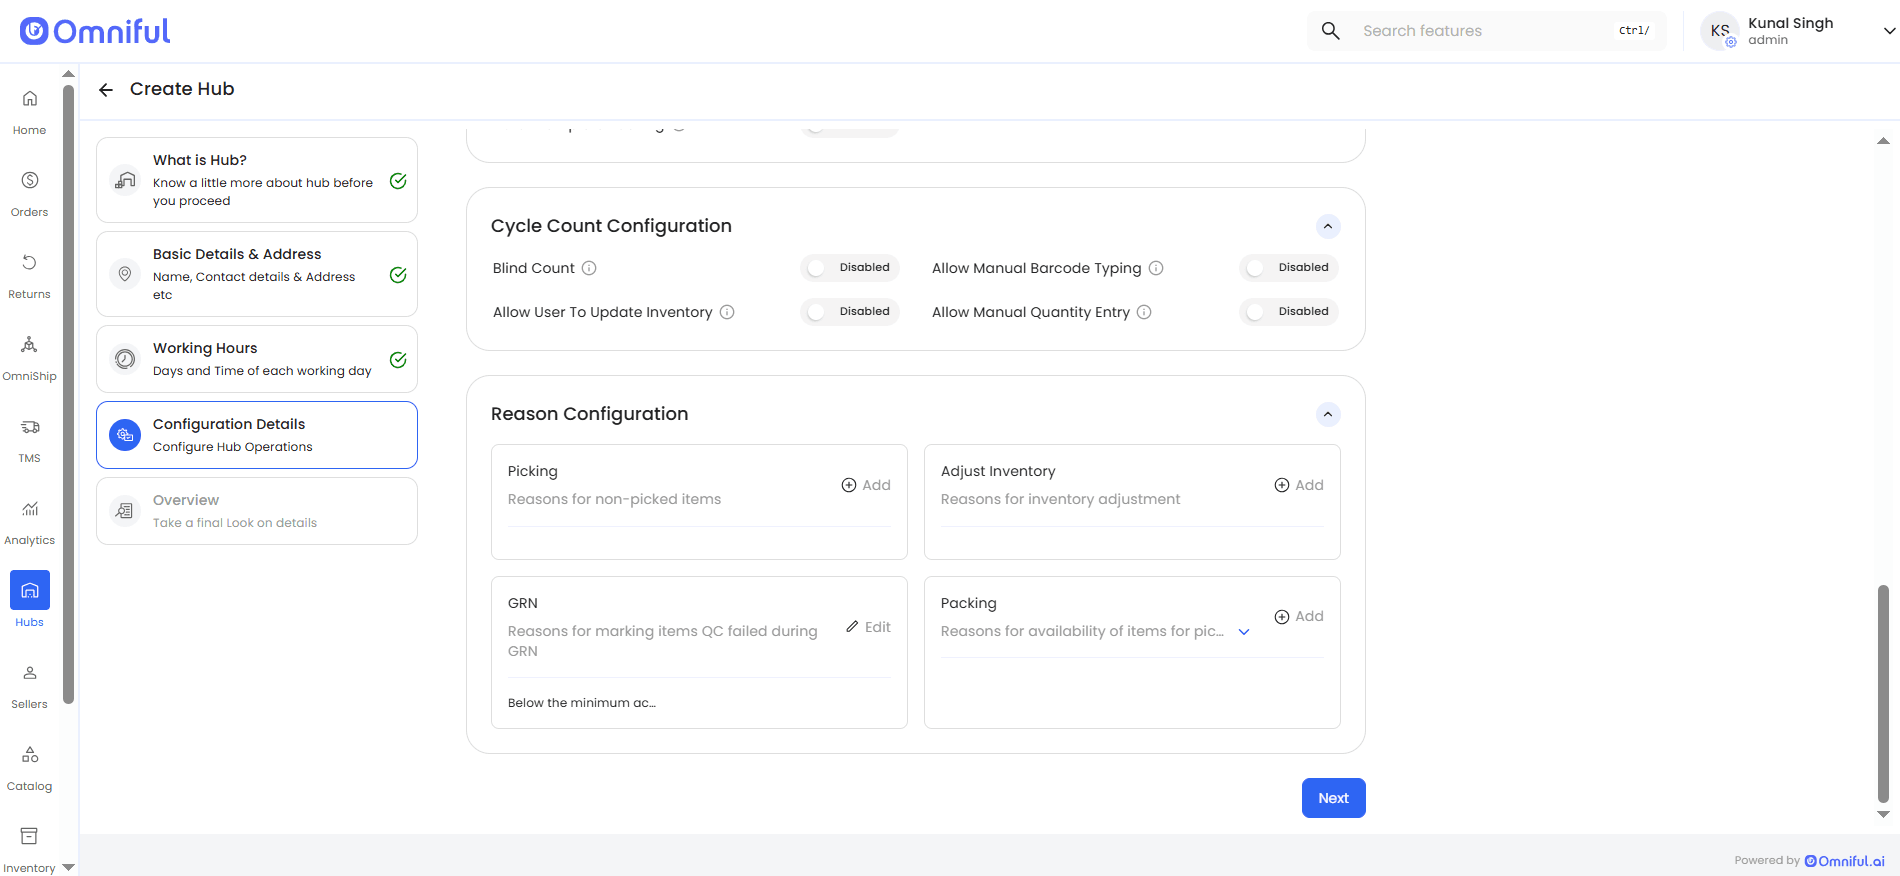This screenshot has height=876, width=1900.
Task: Open Catalog from the sidebar
Action: click(30, 755)
